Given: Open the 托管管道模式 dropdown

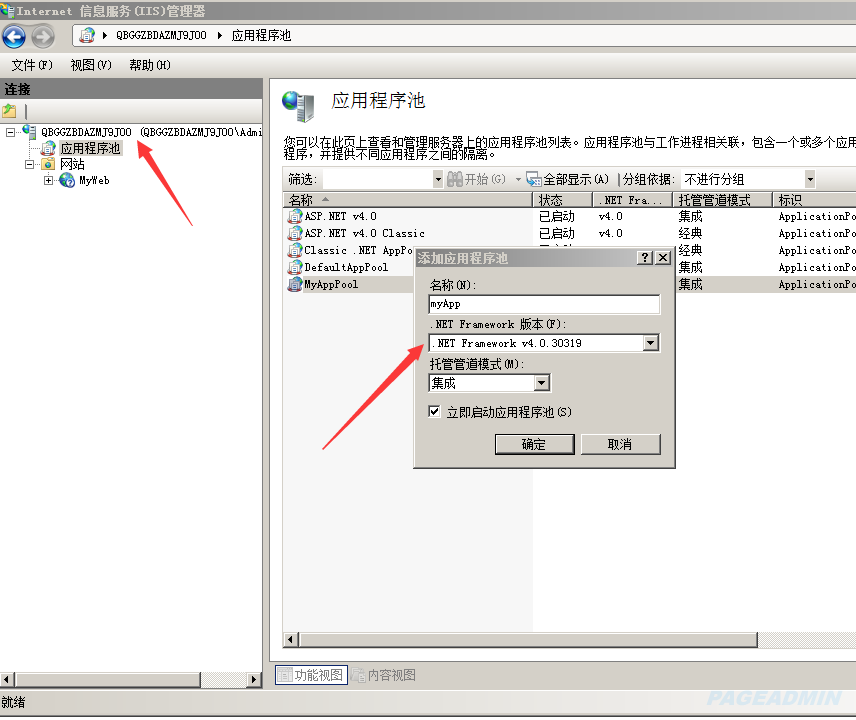Looking at the screenshot, I should 541,383.
